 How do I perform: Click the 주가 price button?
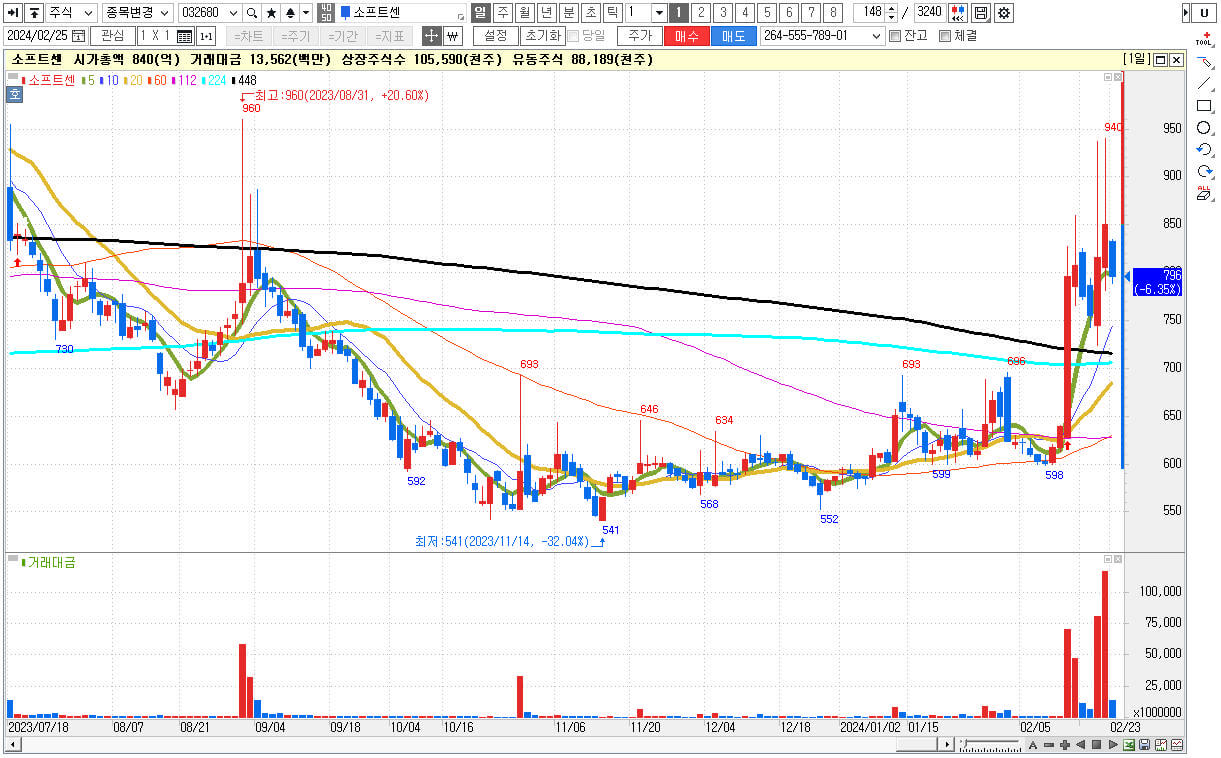[x=640, y=36]
